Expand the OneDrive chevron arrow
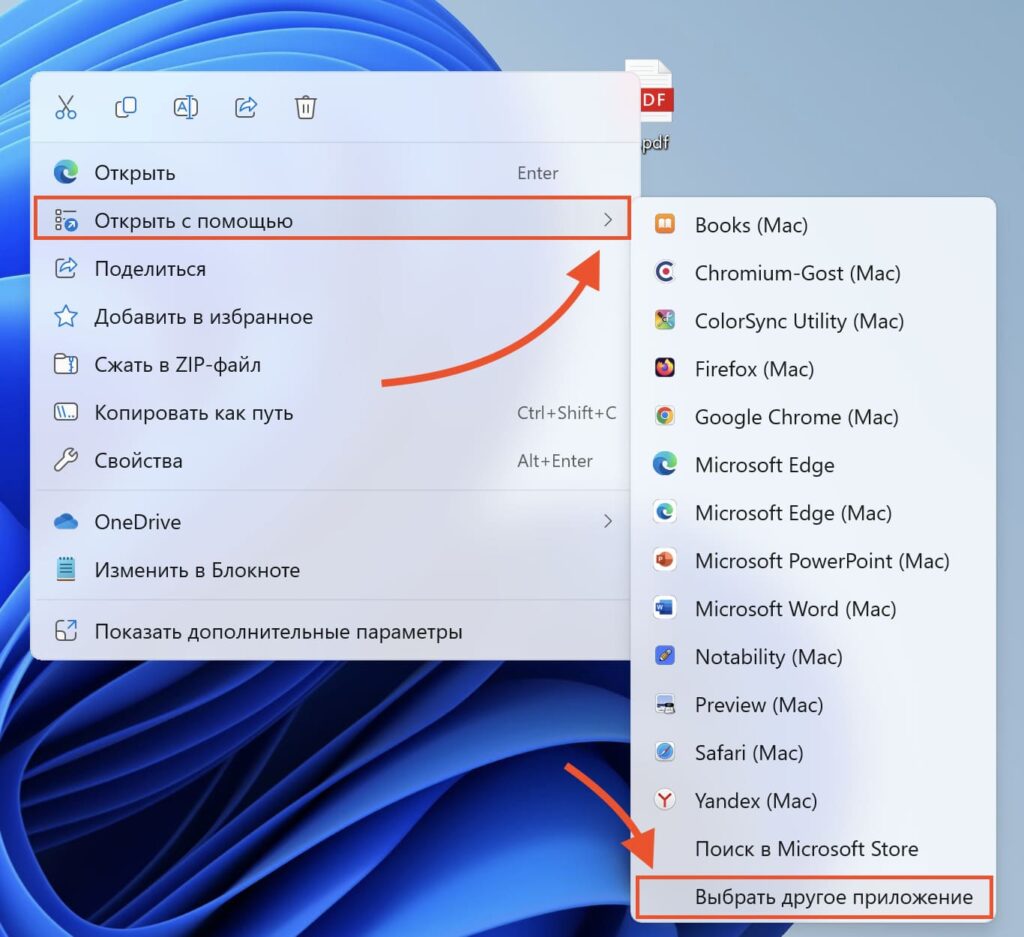 pyautogui.click(x=608, y=521)
